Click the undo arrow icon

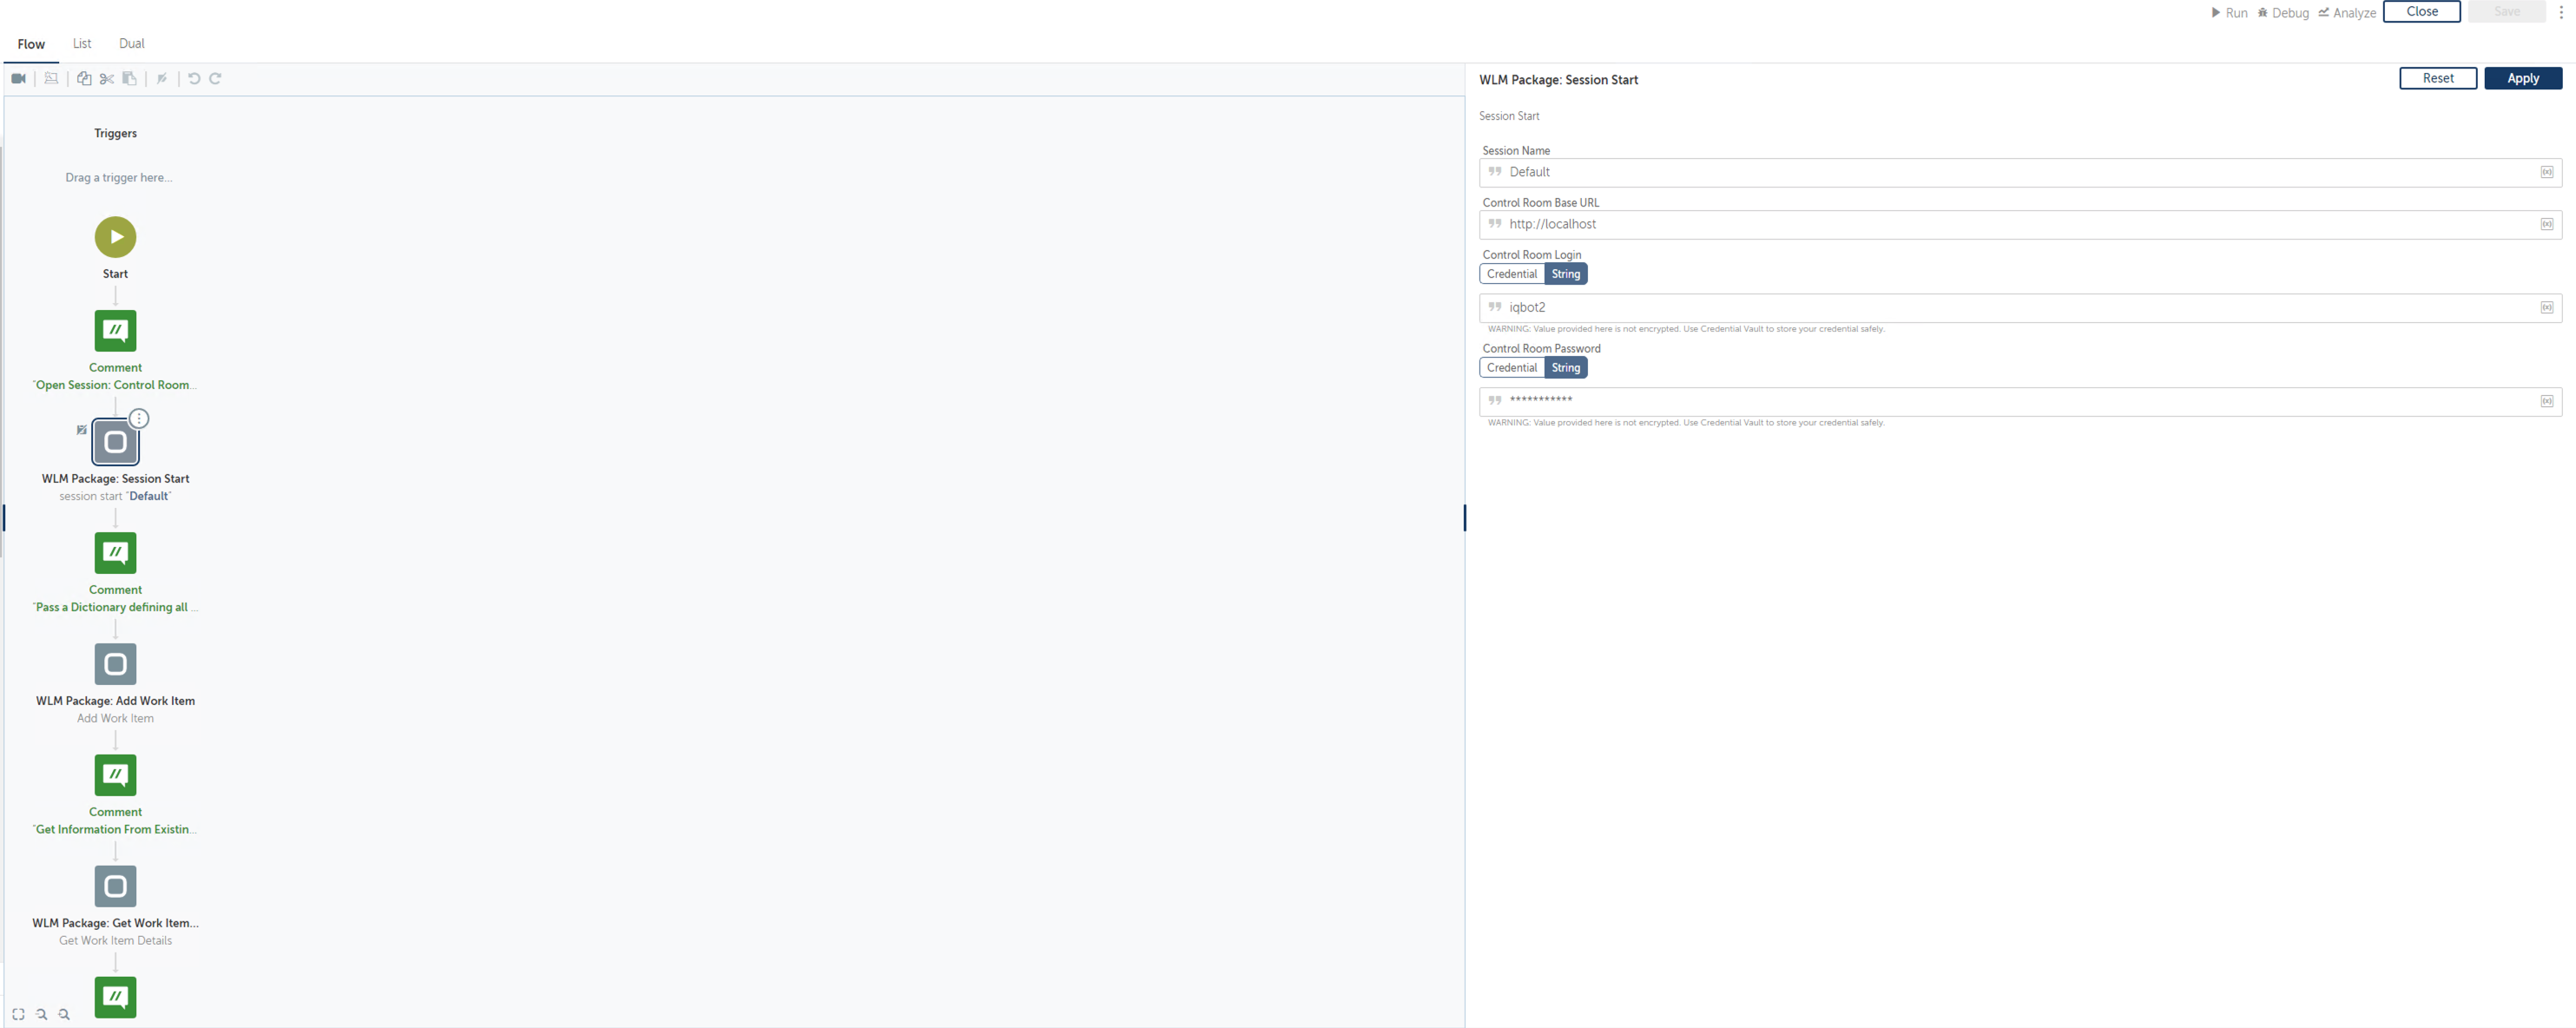coord(194,79)
